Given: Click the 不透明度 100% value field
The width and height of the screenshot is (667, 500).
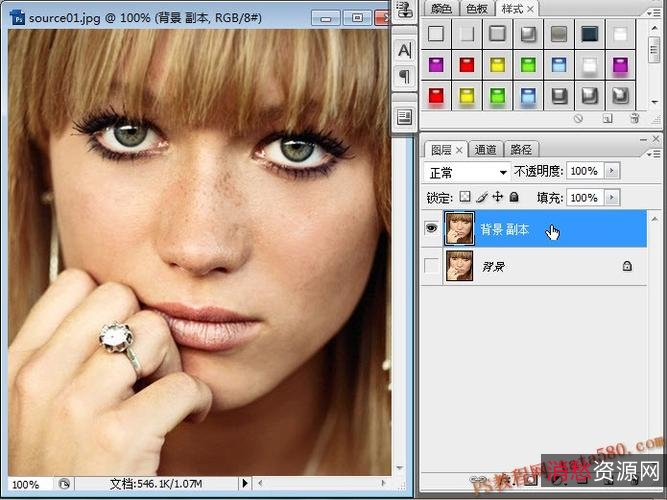Looking at the screenshot, I should 584,171.
